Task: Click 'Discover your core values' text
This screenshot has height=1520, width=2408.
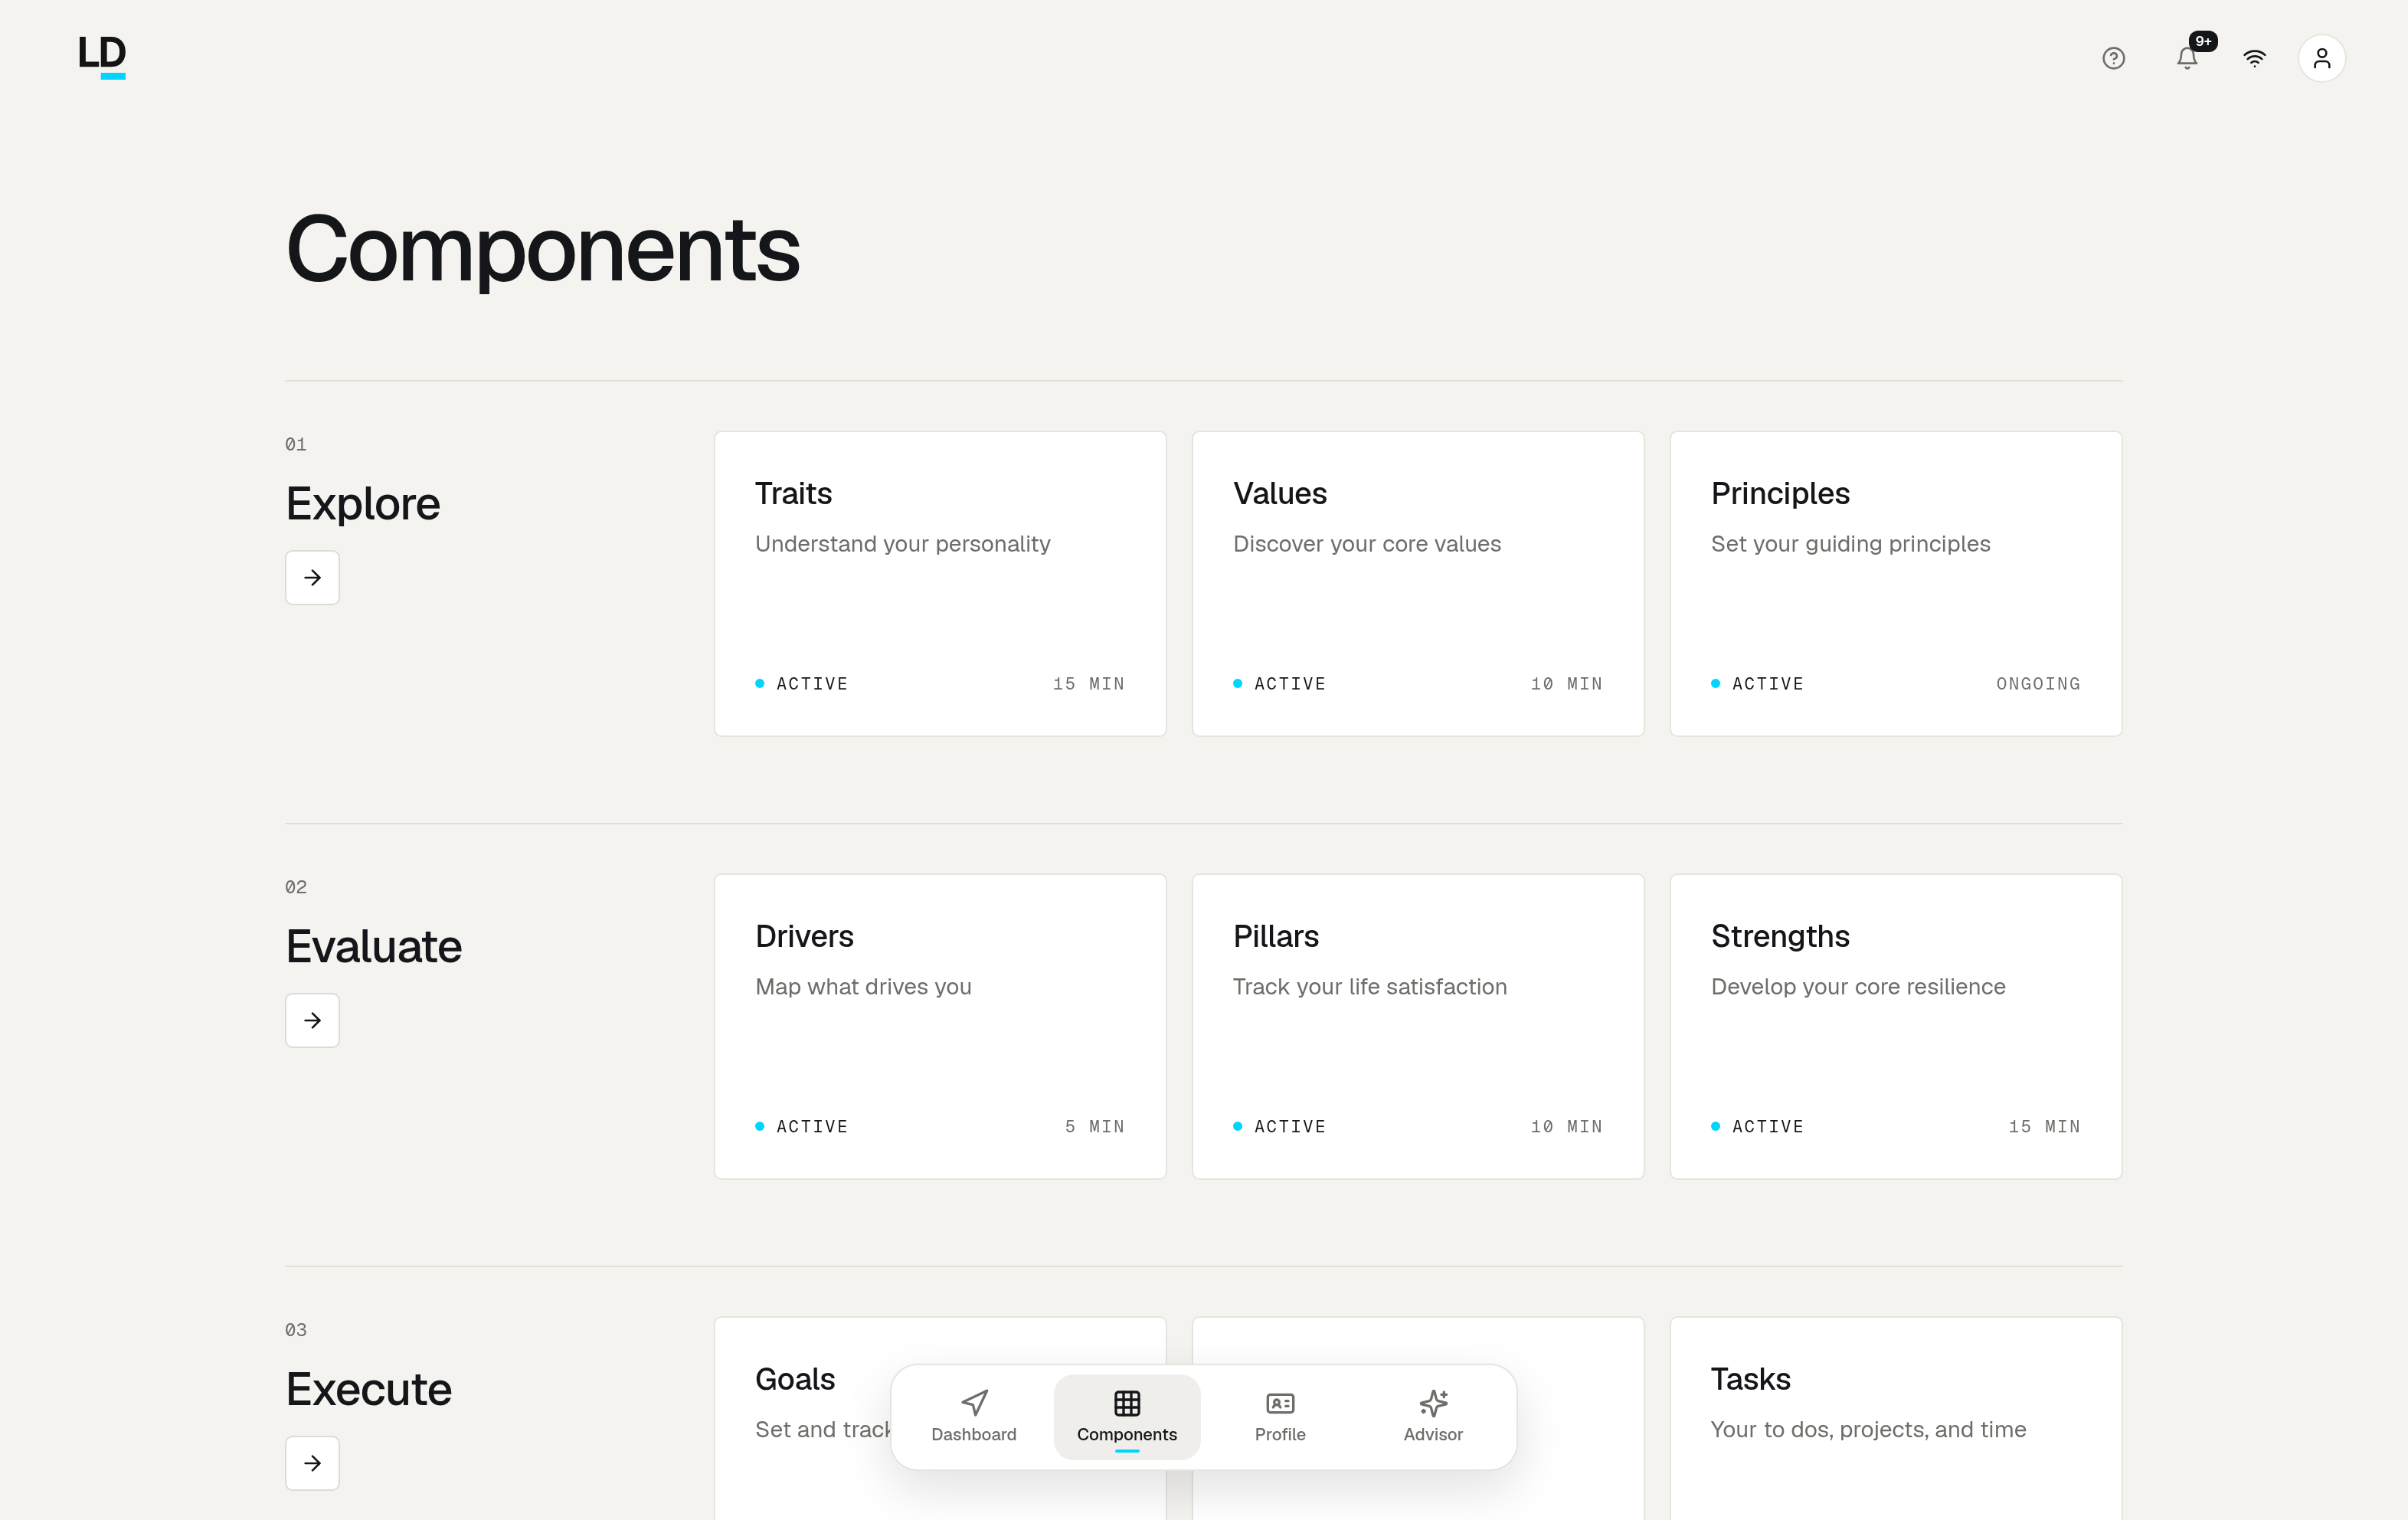Action: [1367, 544]
